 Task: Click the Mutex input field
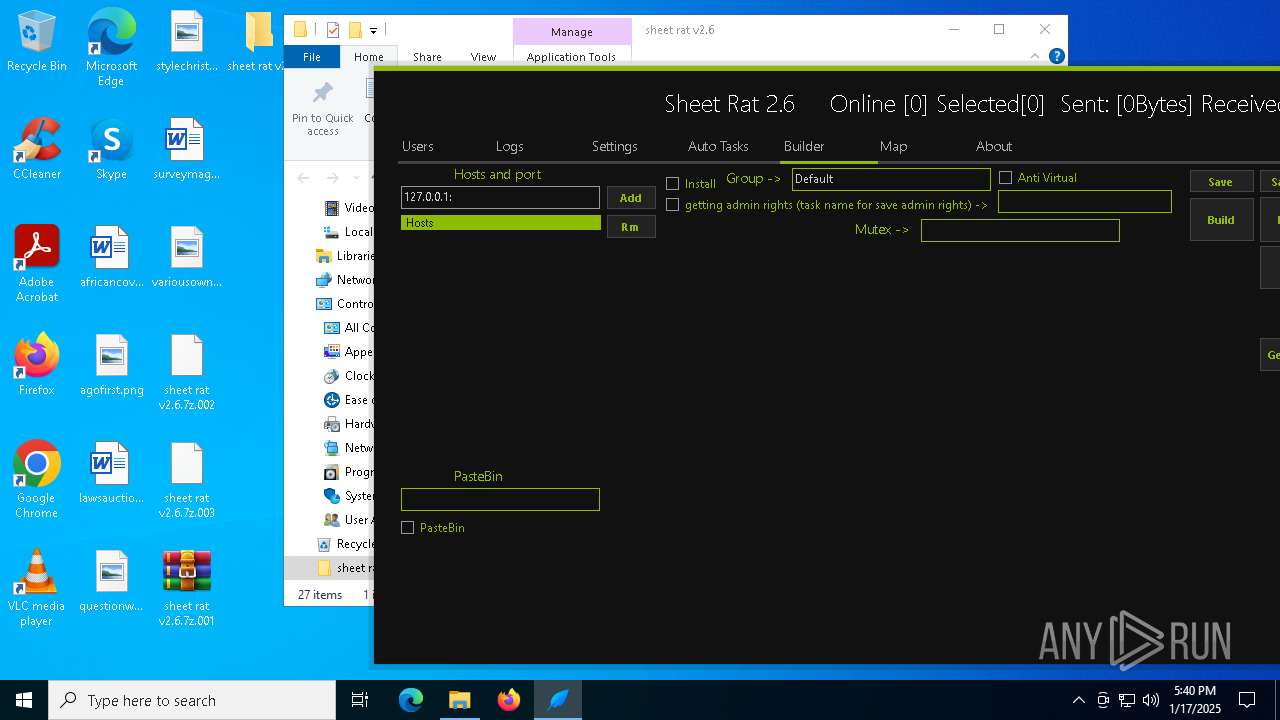(x=1019, y=231)
